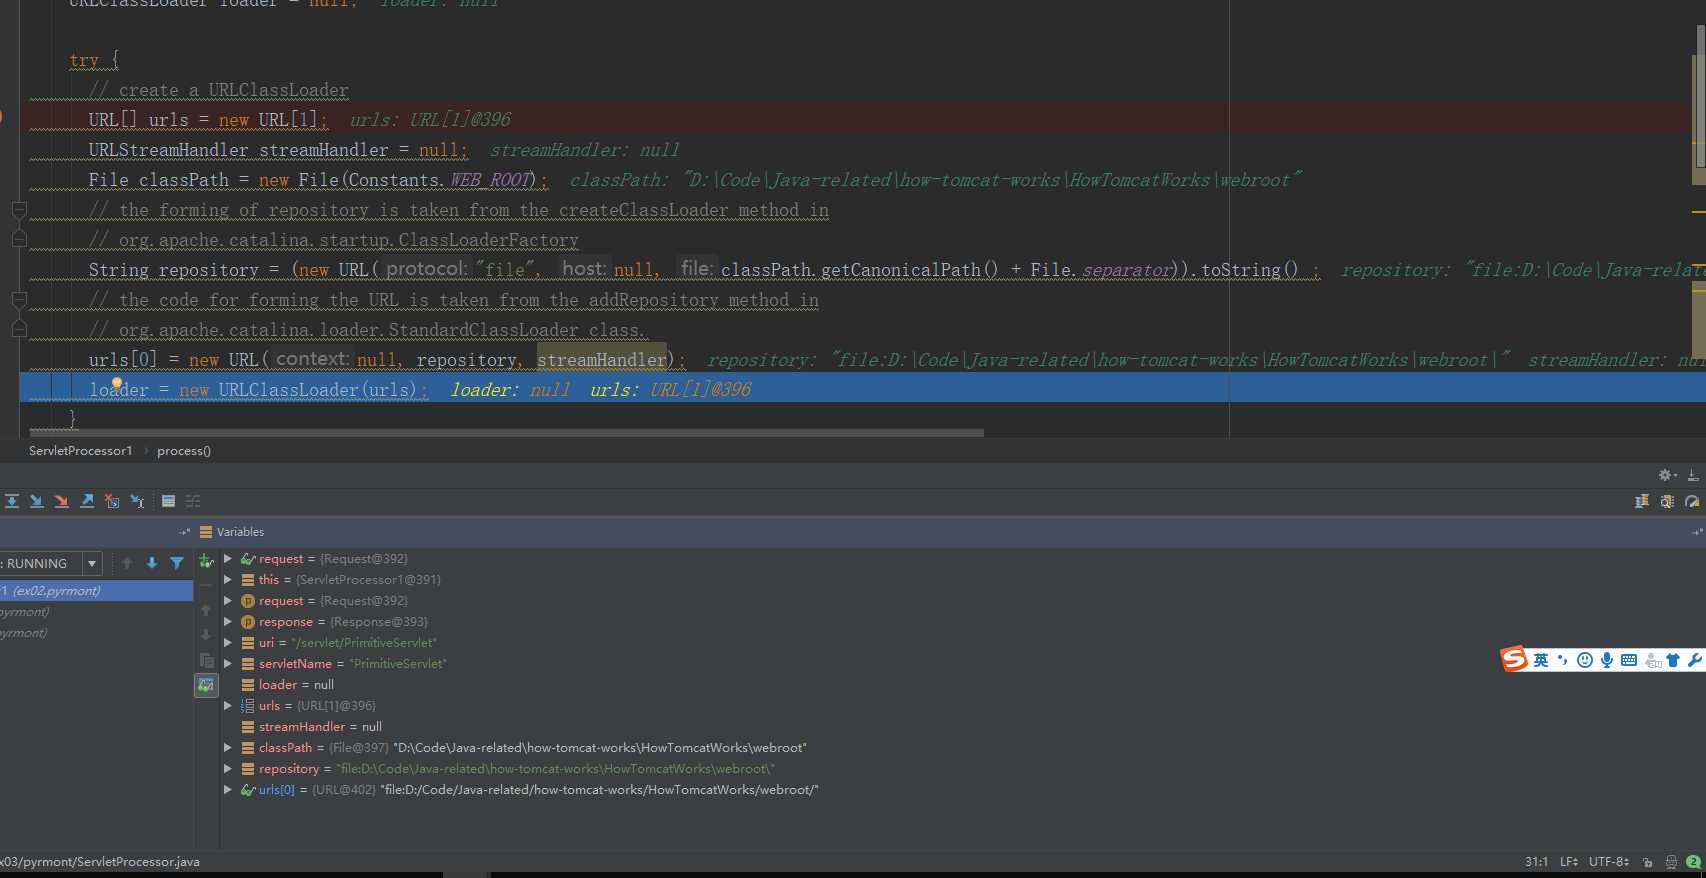The image size is (1706, 878).
Task: Expand the urls[0] watch node
Action: [228, 790]
